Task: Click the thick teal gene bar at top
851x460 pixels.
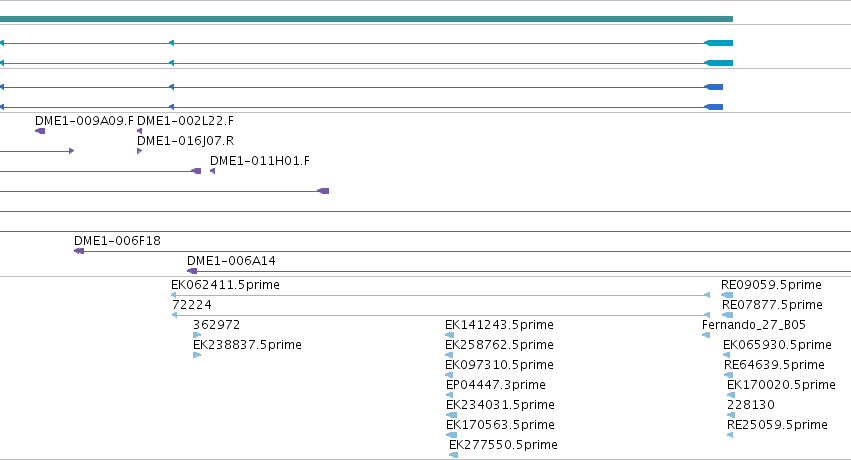Action: (x=366, y=19)
